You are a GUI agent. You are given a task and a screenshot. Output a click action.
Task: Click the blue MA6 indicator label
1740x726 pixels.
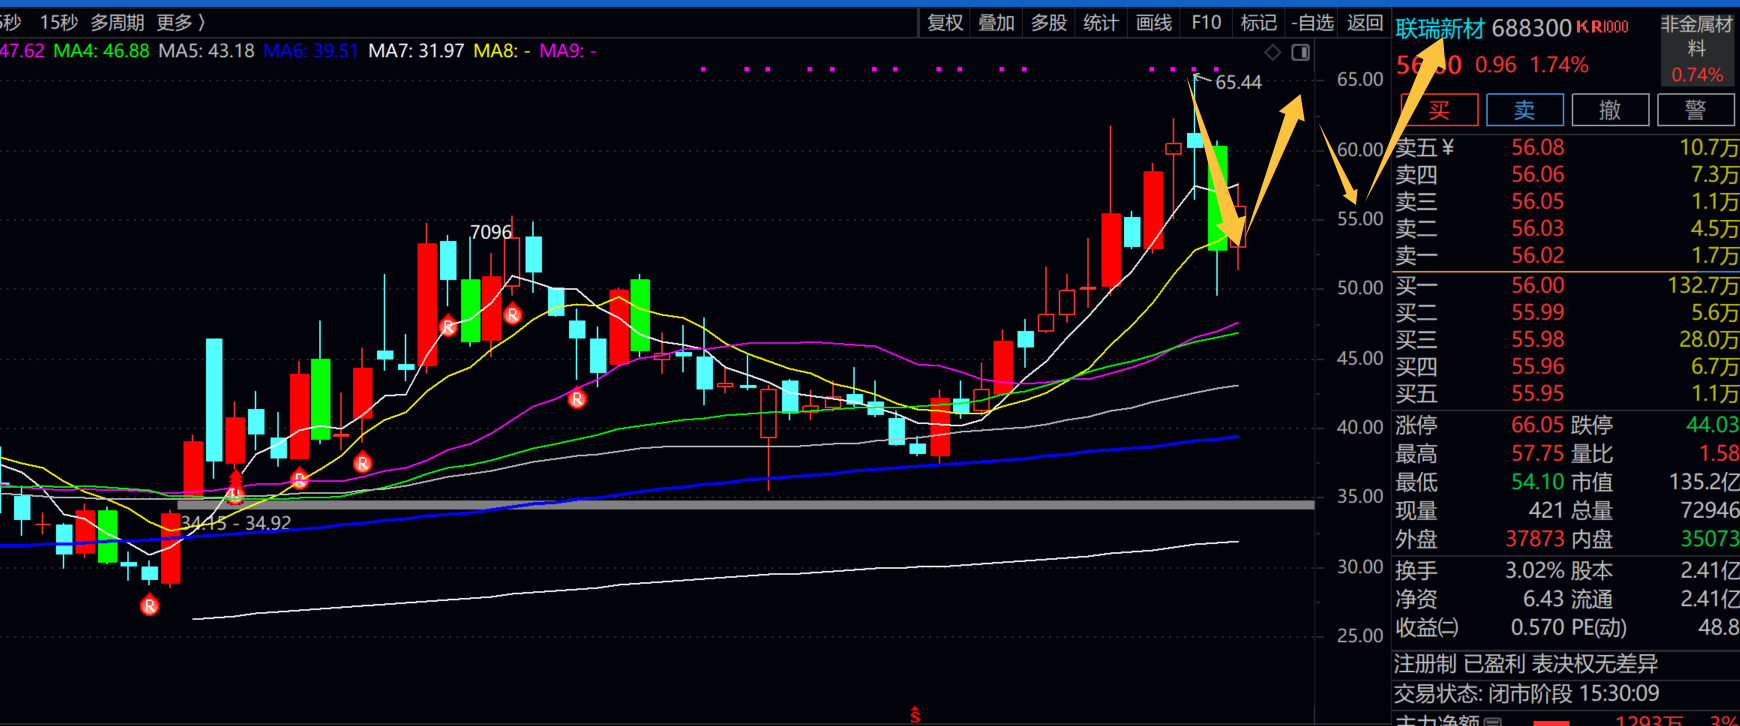310,50
